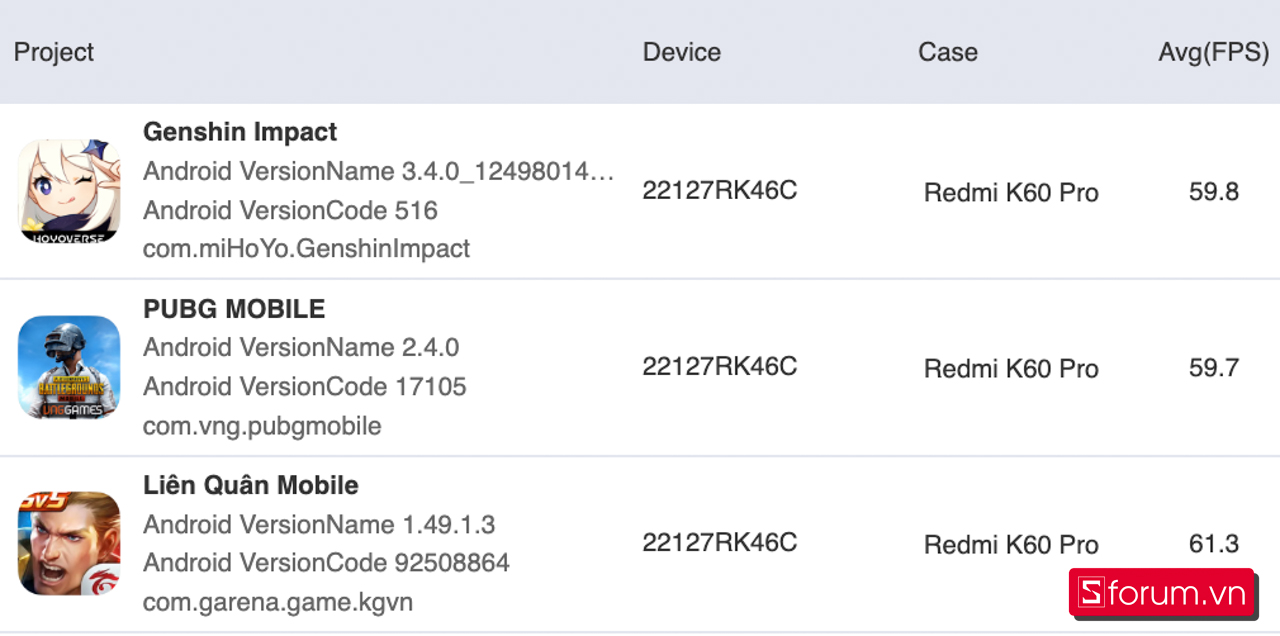The image size is (1280, 636).
Task: Sort by the Avg(FPS) column header
Action: coord(1213,52)
